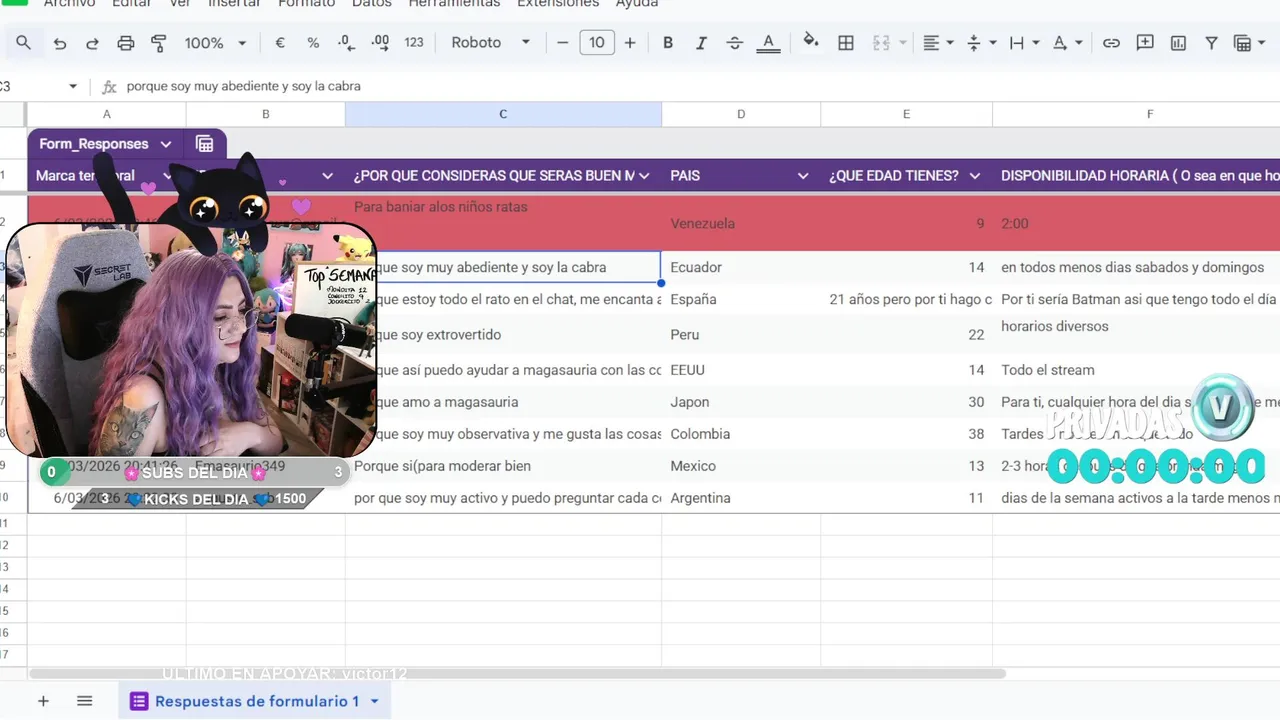Viewport: 1280px width, 720px height.
Task: Open the Datos menu
Action: (x=372, y=4)
